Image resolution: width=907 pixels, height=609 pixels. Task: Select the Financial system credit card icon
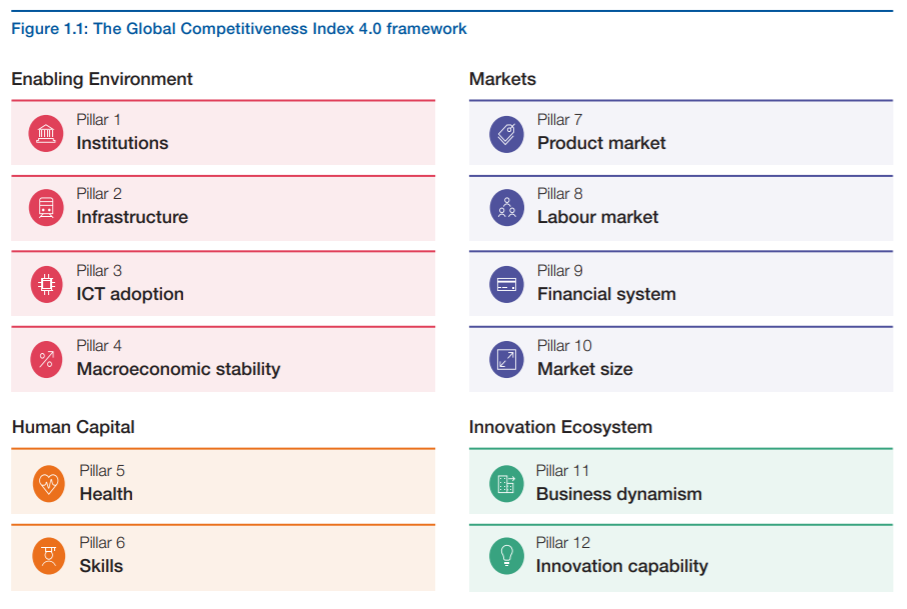(x=507, y=284)
